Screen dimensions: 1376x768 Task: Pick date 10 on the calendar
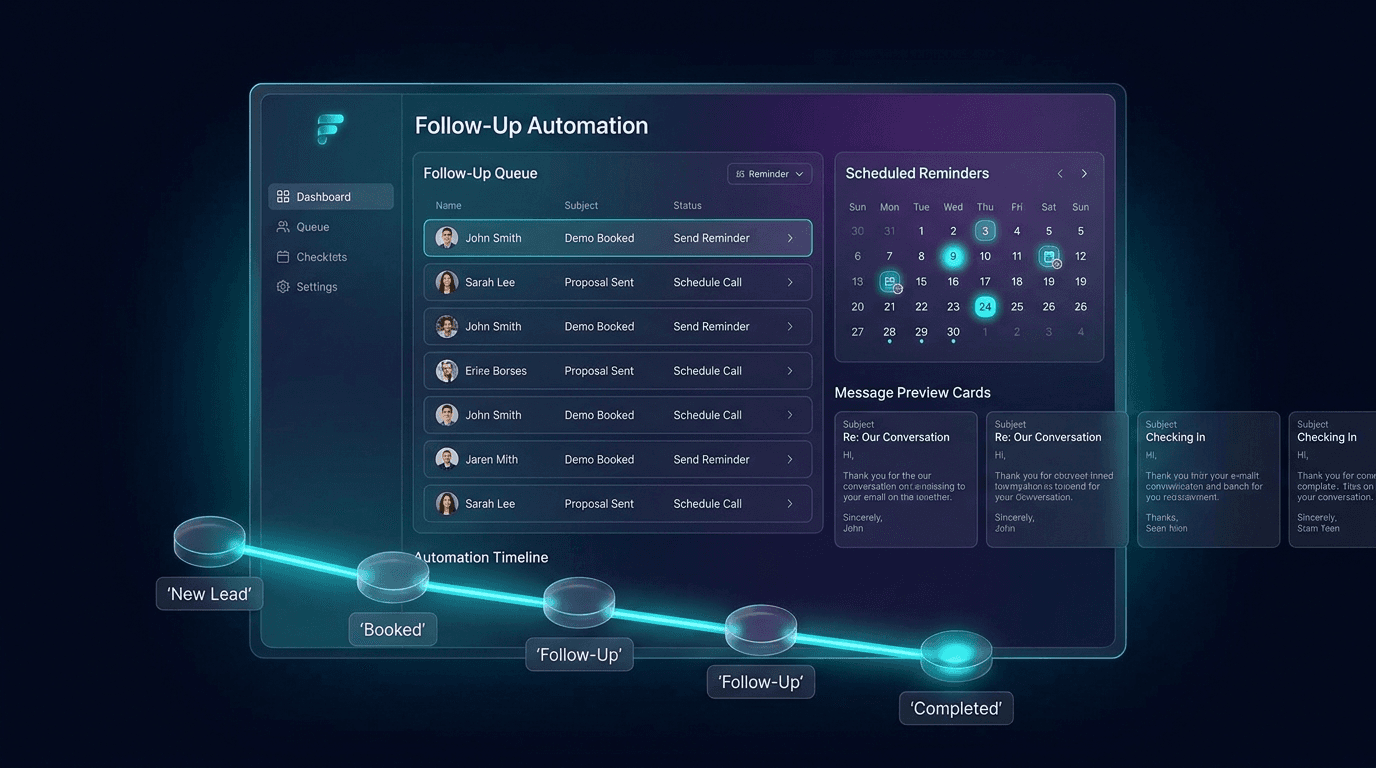(985, 256)
